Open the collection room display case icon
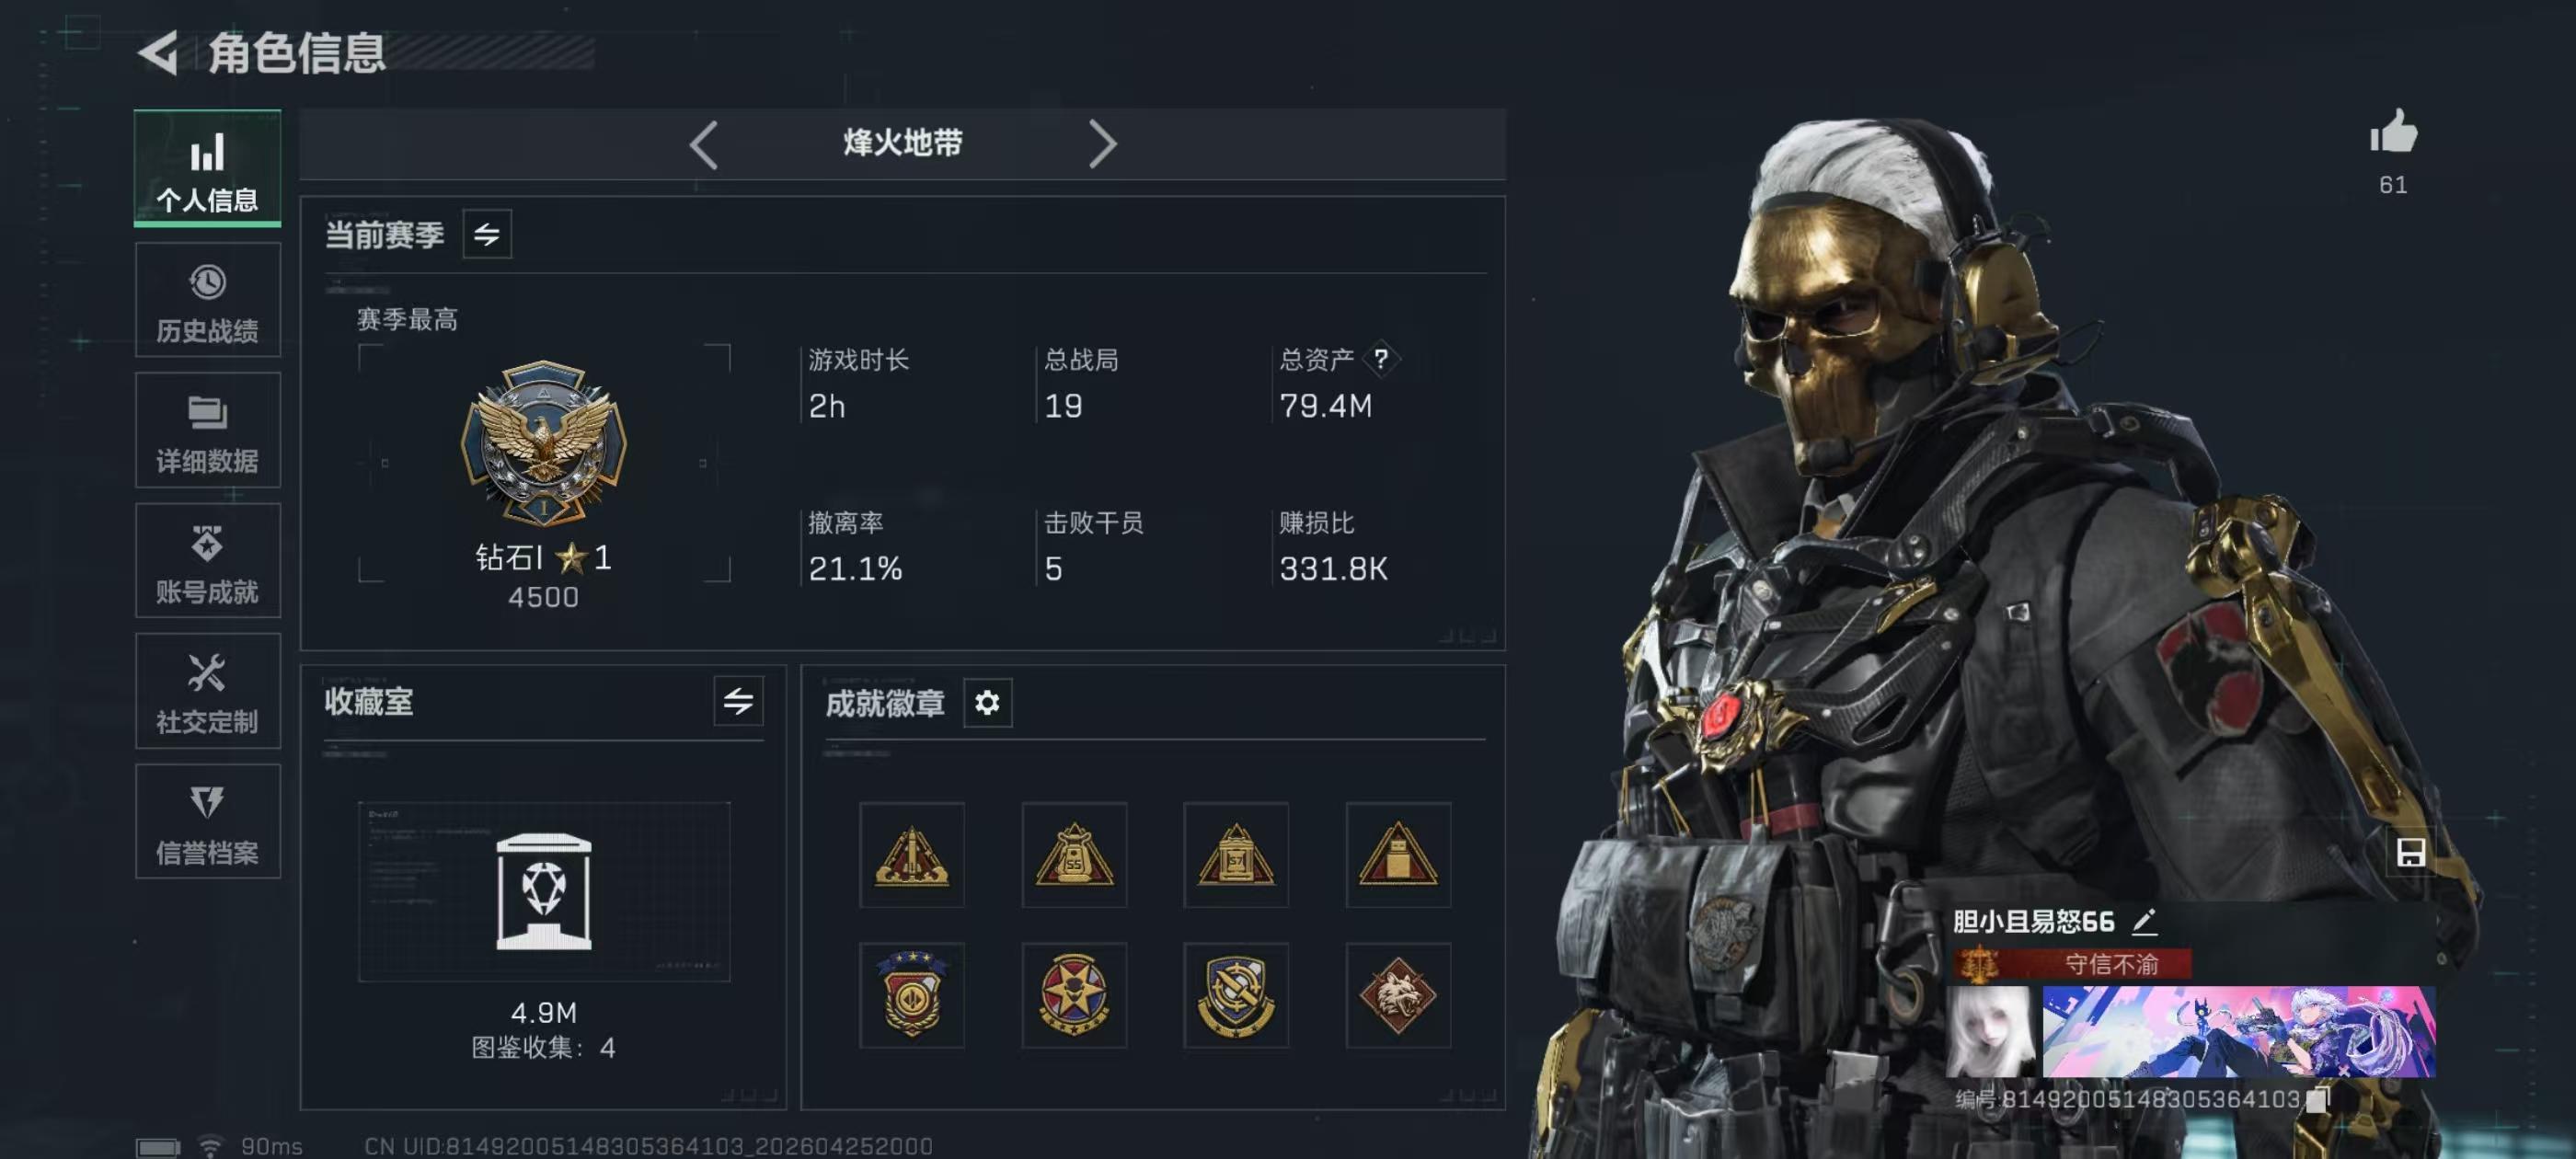 point(544,891)
